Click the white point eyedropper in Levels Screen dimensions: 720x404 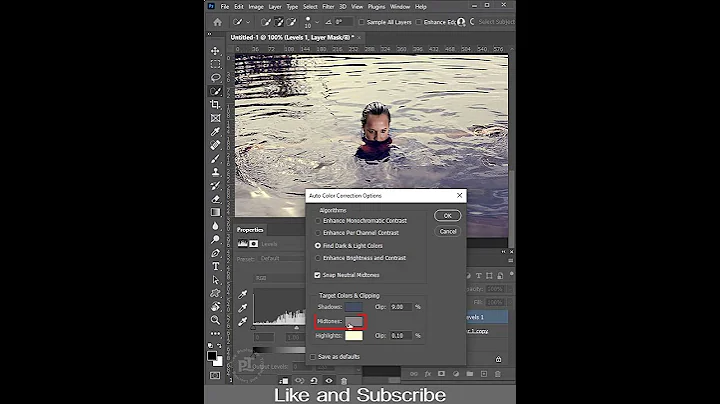tap(243, 321)
